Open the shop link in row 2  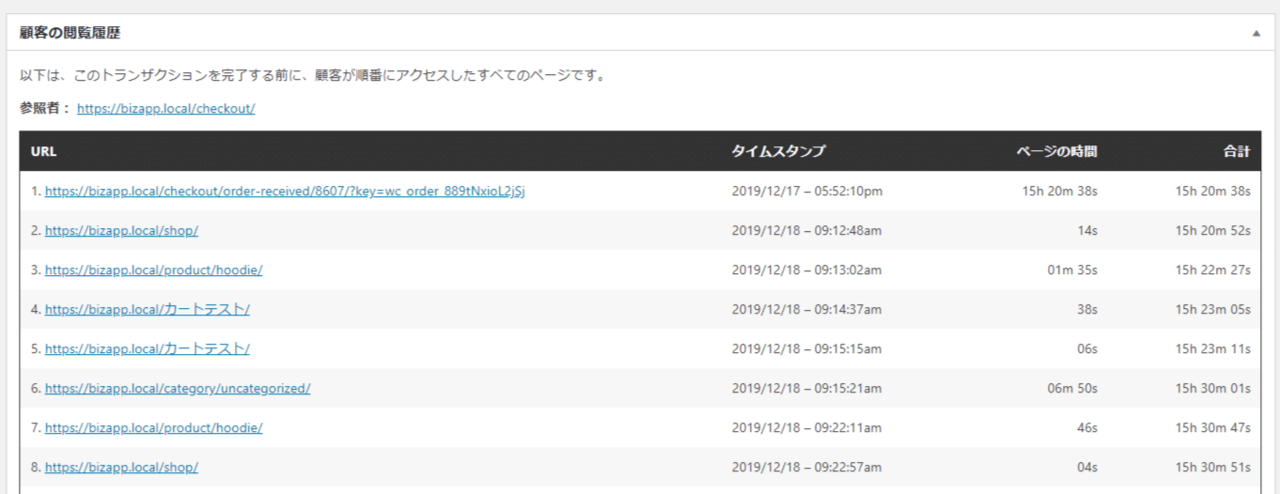coord(121,230)
